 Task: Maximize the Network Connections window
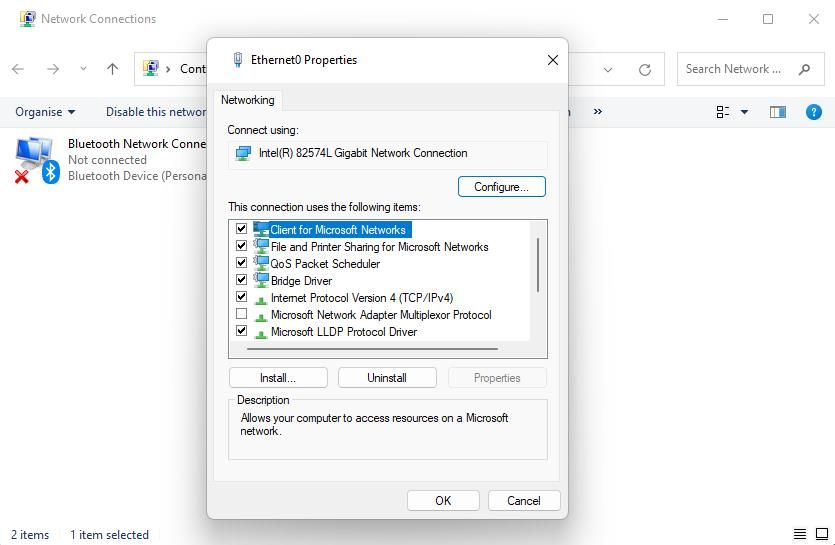[x=768, y=19]
